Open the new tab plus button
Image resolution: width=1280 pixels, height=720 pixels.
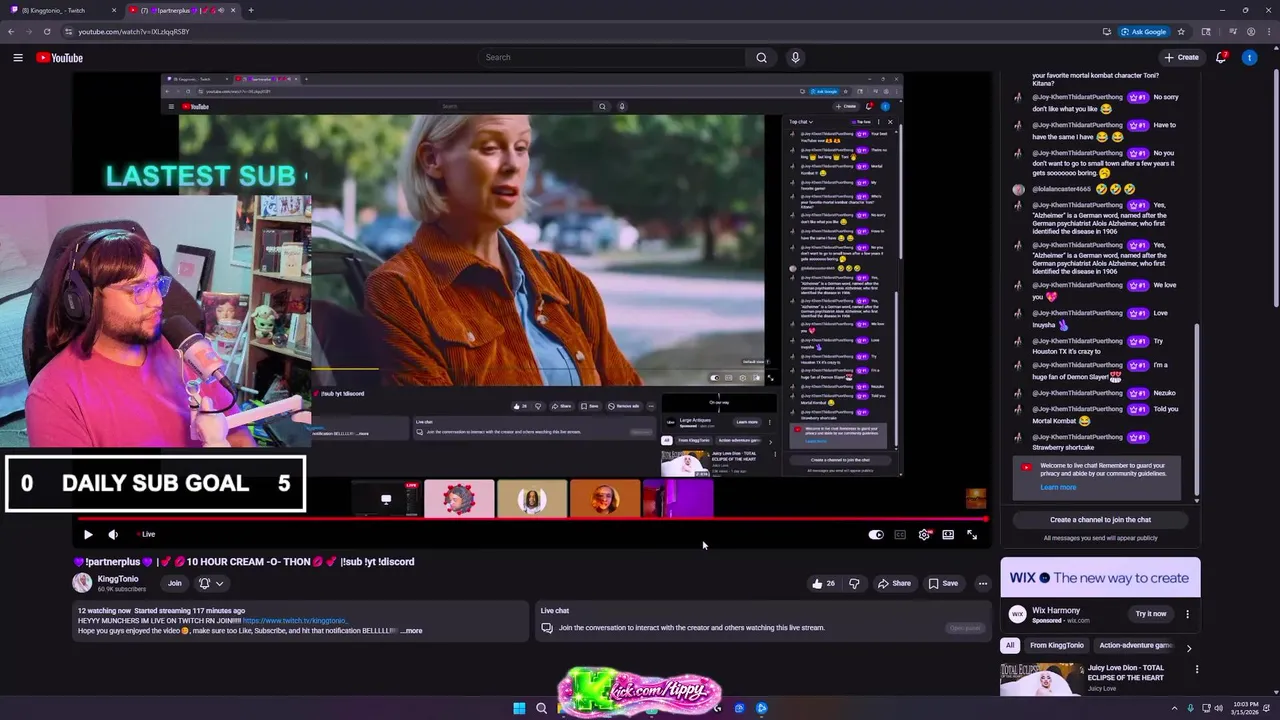[x=250, y=10]
